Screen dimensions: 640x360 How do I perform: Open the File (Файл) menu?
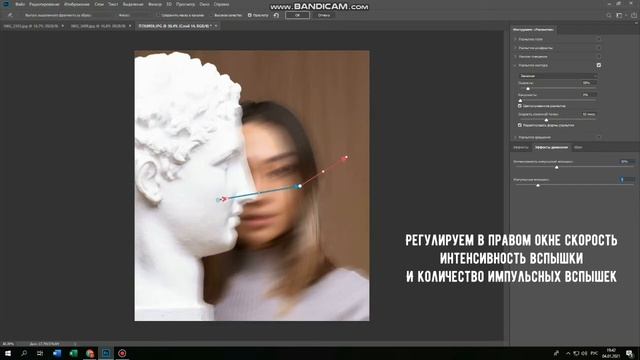tap(20, 4)
